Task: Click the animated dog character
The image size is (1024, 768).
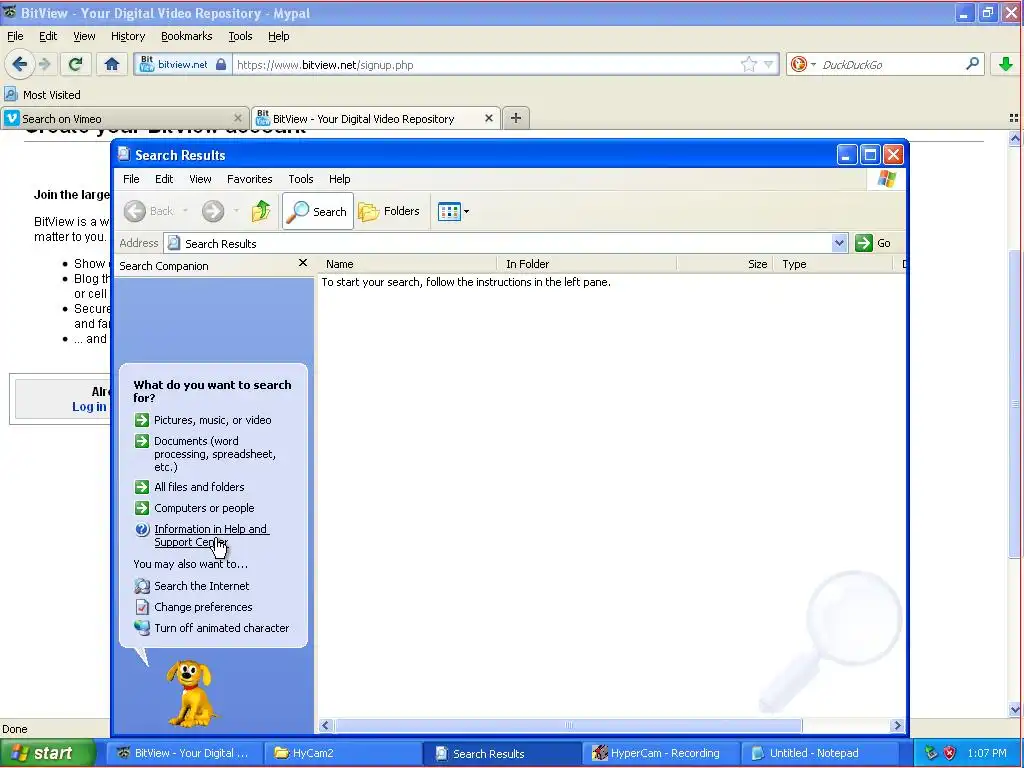Action: click(190, 693)
